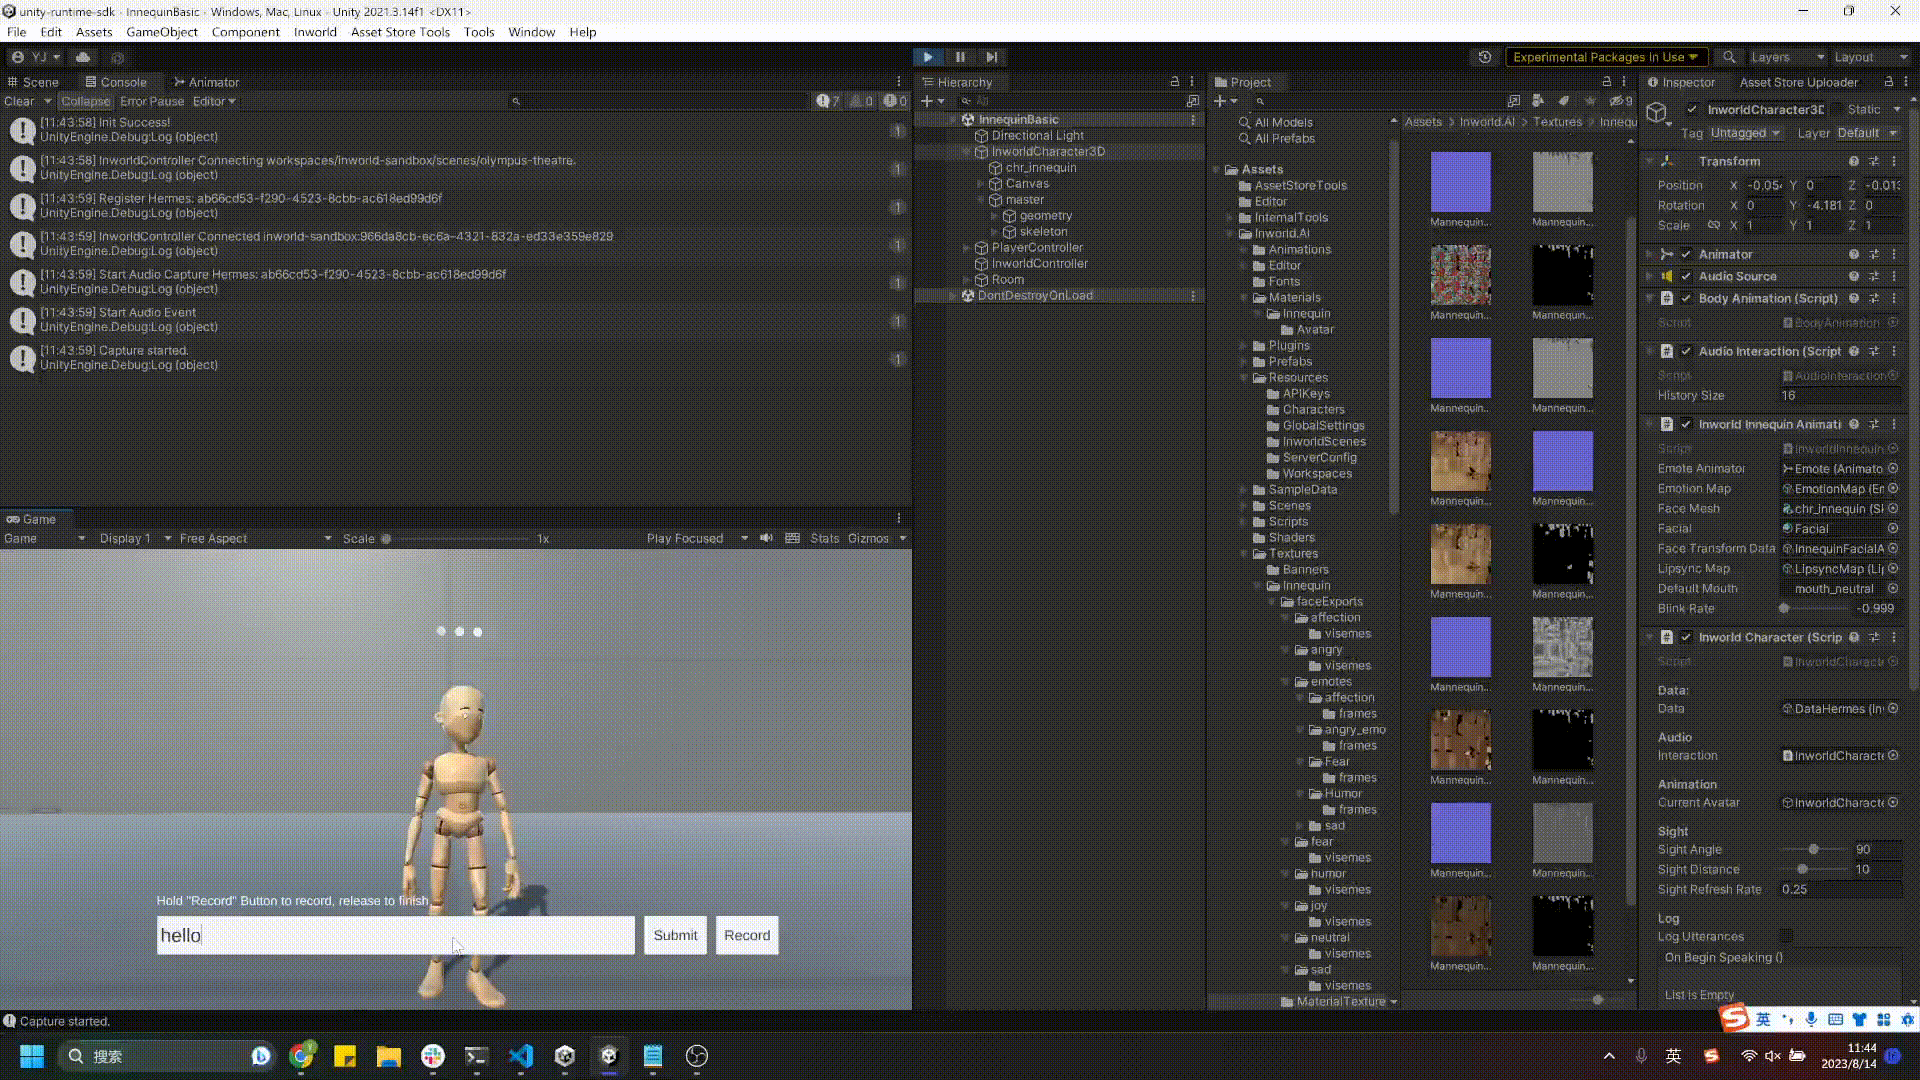Click Textures in the Project breadcrumb
This screenshot has height=1080, width=1920.
[x=1558, y=122]
